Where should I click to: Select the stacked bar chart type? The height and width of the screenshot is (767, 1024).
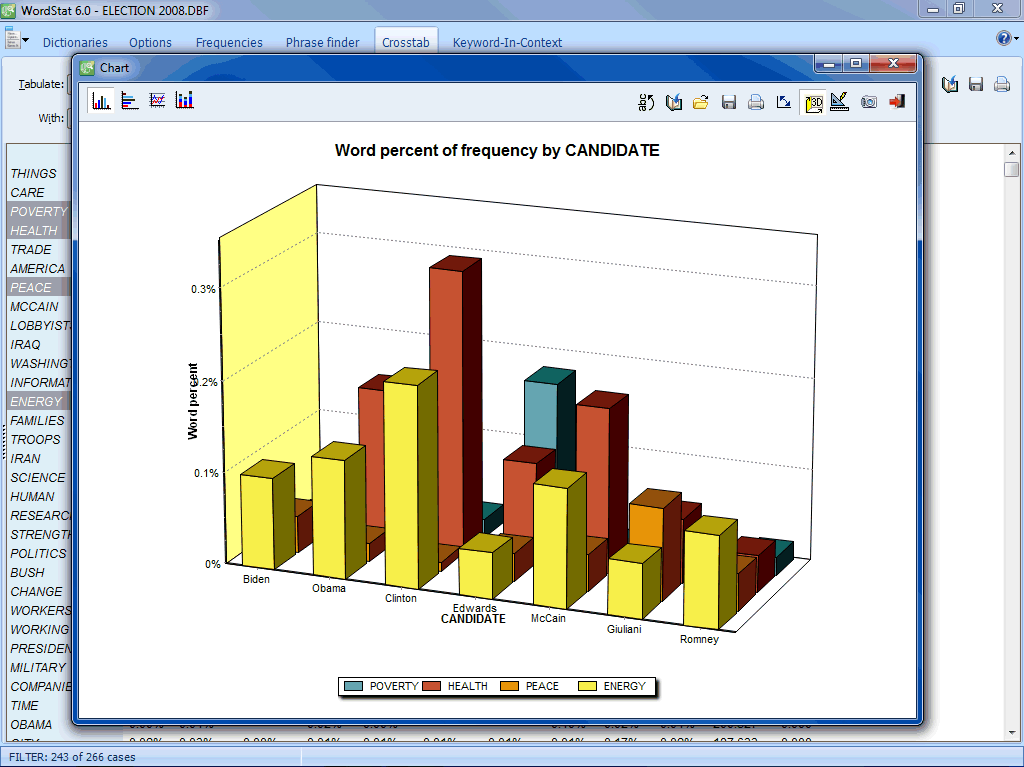click(x=184, y=101)
